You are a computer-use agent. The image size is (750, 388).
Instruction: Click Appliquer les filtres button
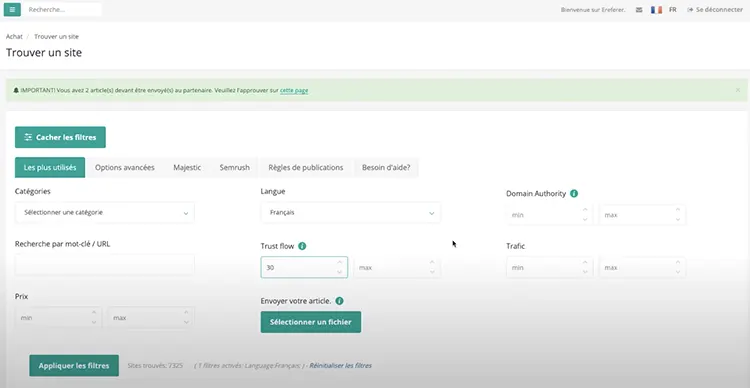click(x=74, y=366)
